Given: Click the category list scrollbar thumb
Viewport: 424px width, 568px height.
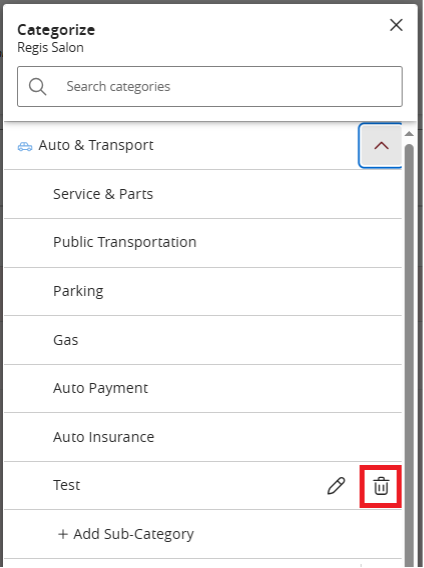Looking at the screenshot, I should [409, 355].
